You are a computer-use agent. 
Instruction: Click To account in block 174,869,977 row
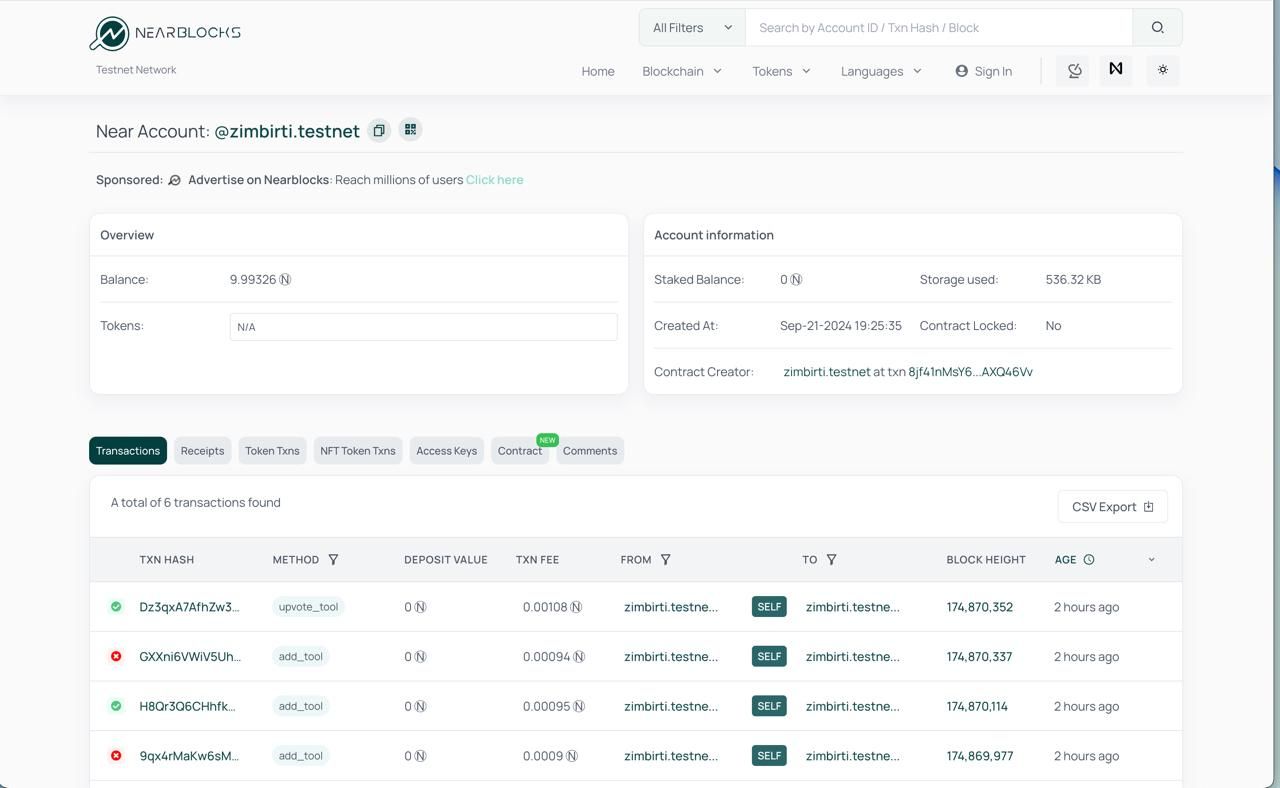tap(853, 756)
